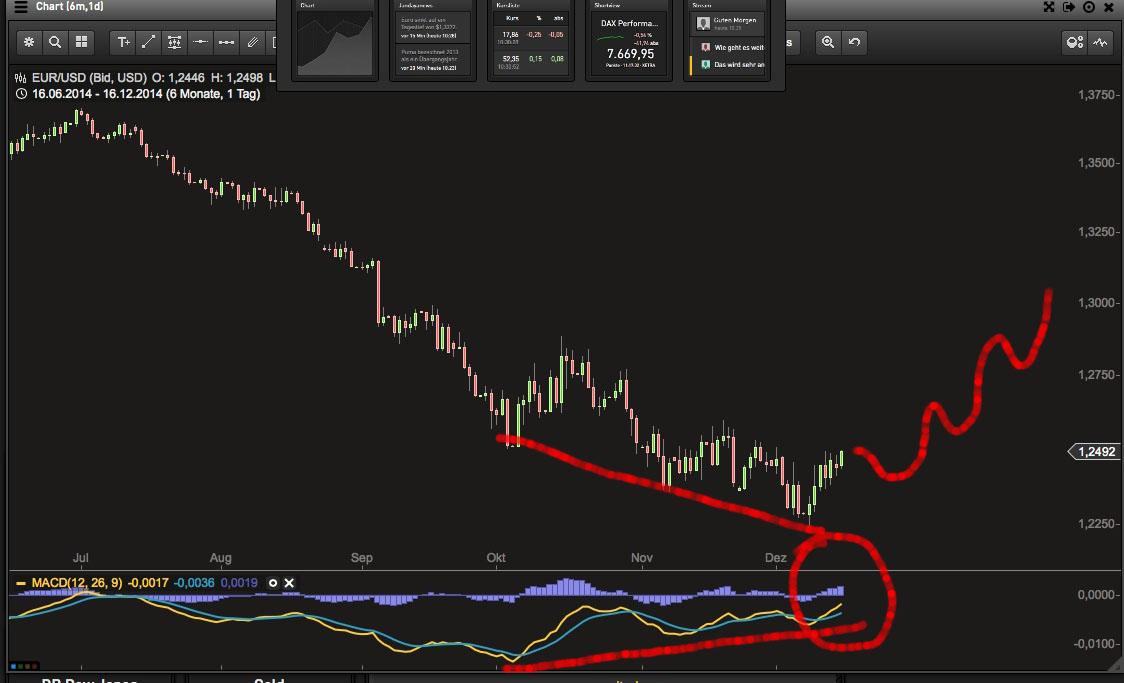The height and width of the screenshot is (683, 1124).
Task: Click the blue page dot below MACD
Action: (13, 667)
